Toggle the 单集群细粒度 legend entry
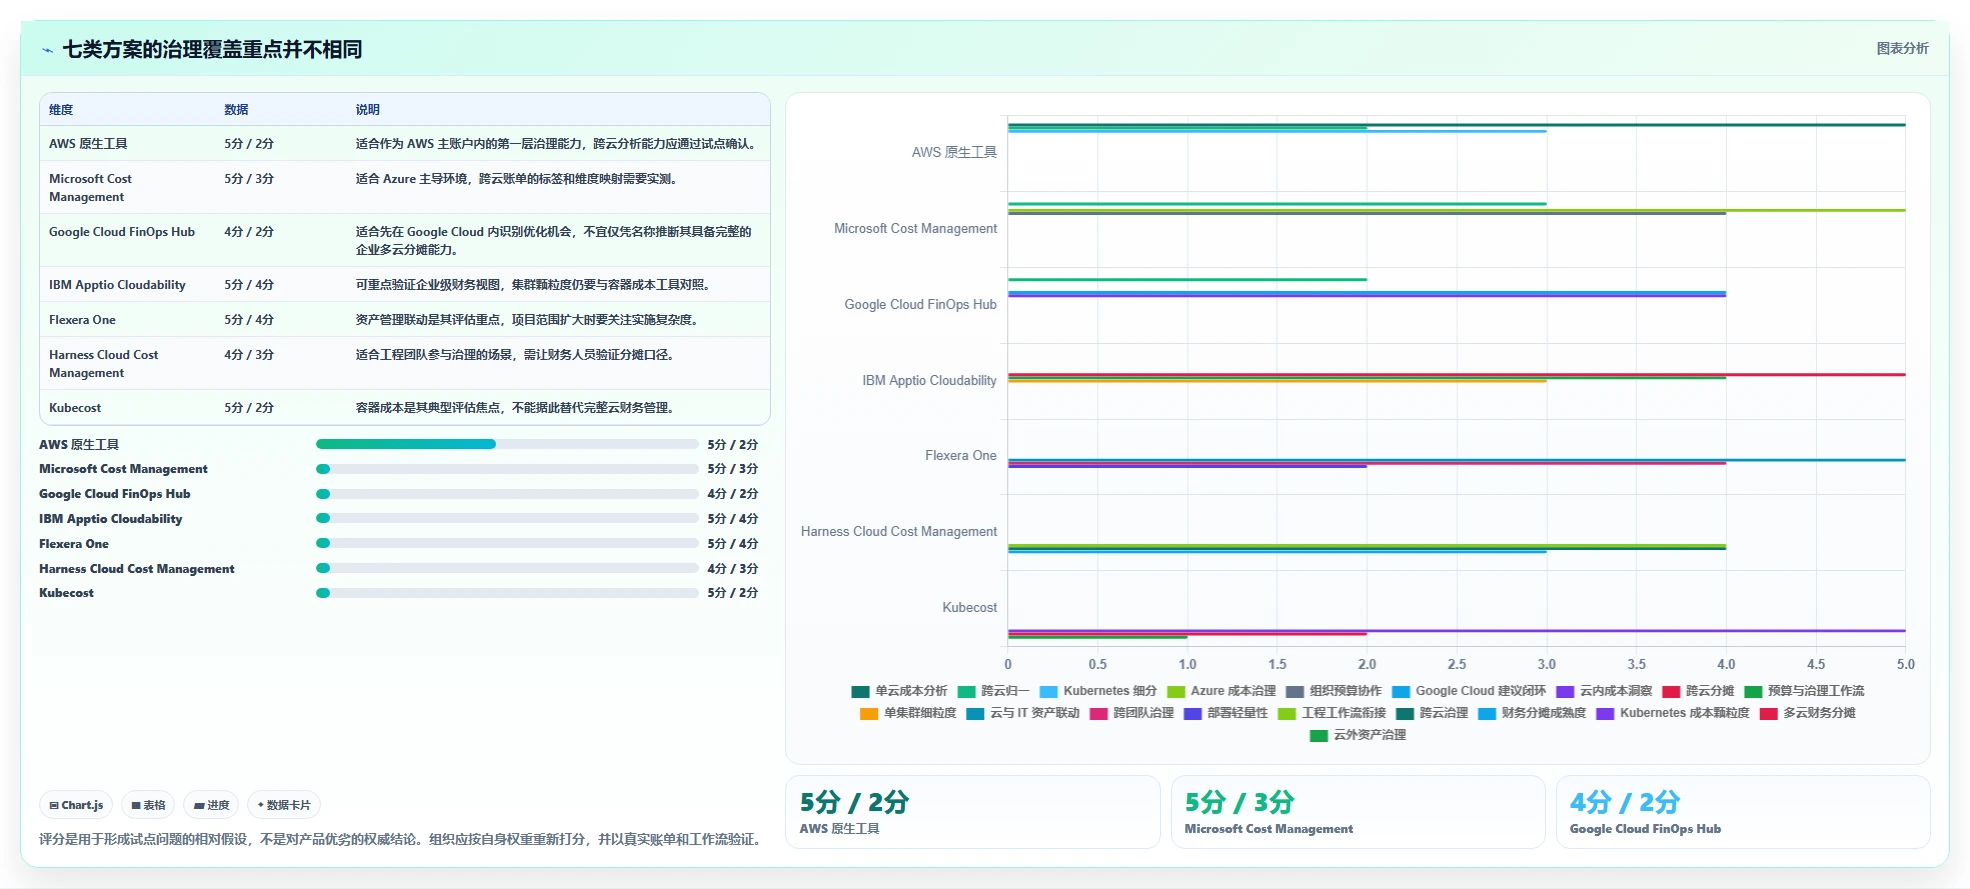1970x889 pixels. click(x=908, y=713)
